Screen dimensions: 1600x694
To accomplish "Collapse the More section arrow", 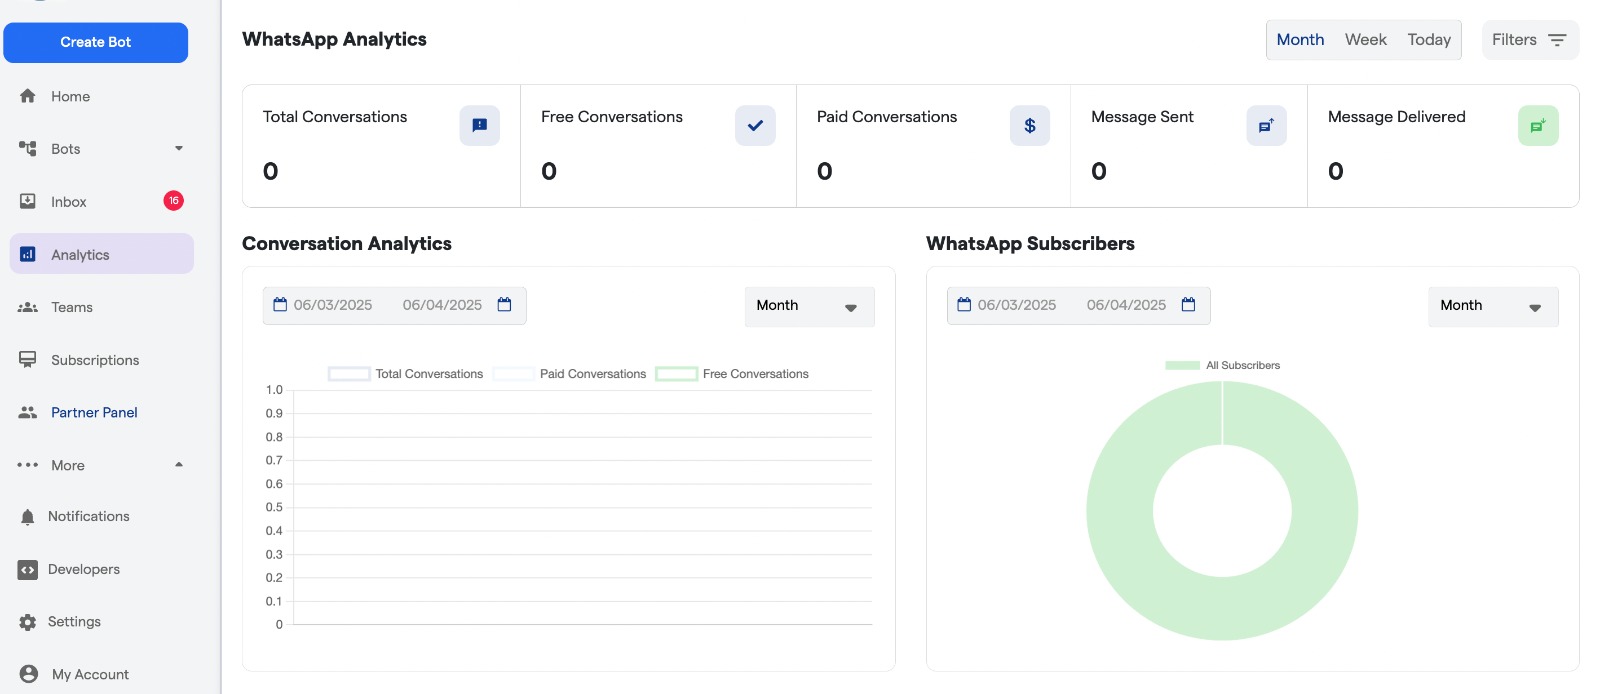I will click(x=179, y=465).
